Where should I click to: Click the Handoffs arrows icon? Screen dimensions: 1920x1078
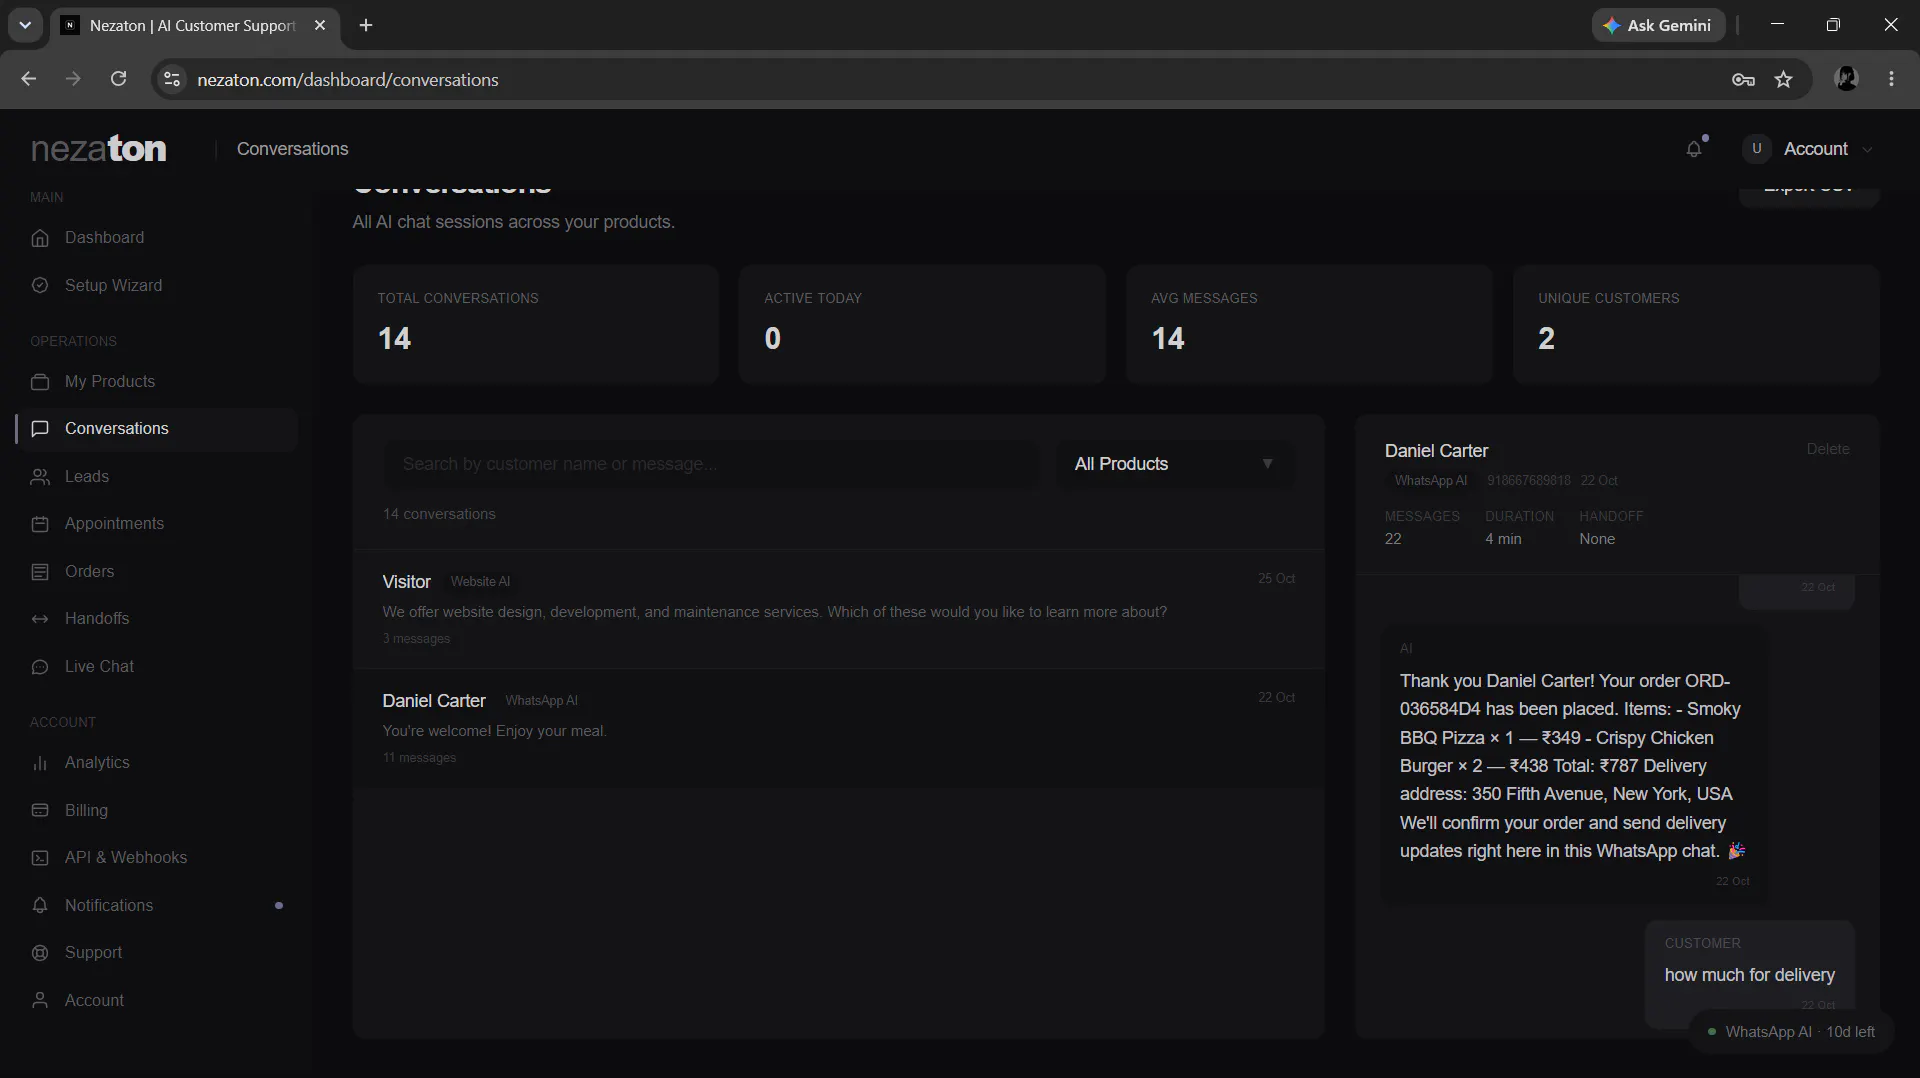point(40,619)
